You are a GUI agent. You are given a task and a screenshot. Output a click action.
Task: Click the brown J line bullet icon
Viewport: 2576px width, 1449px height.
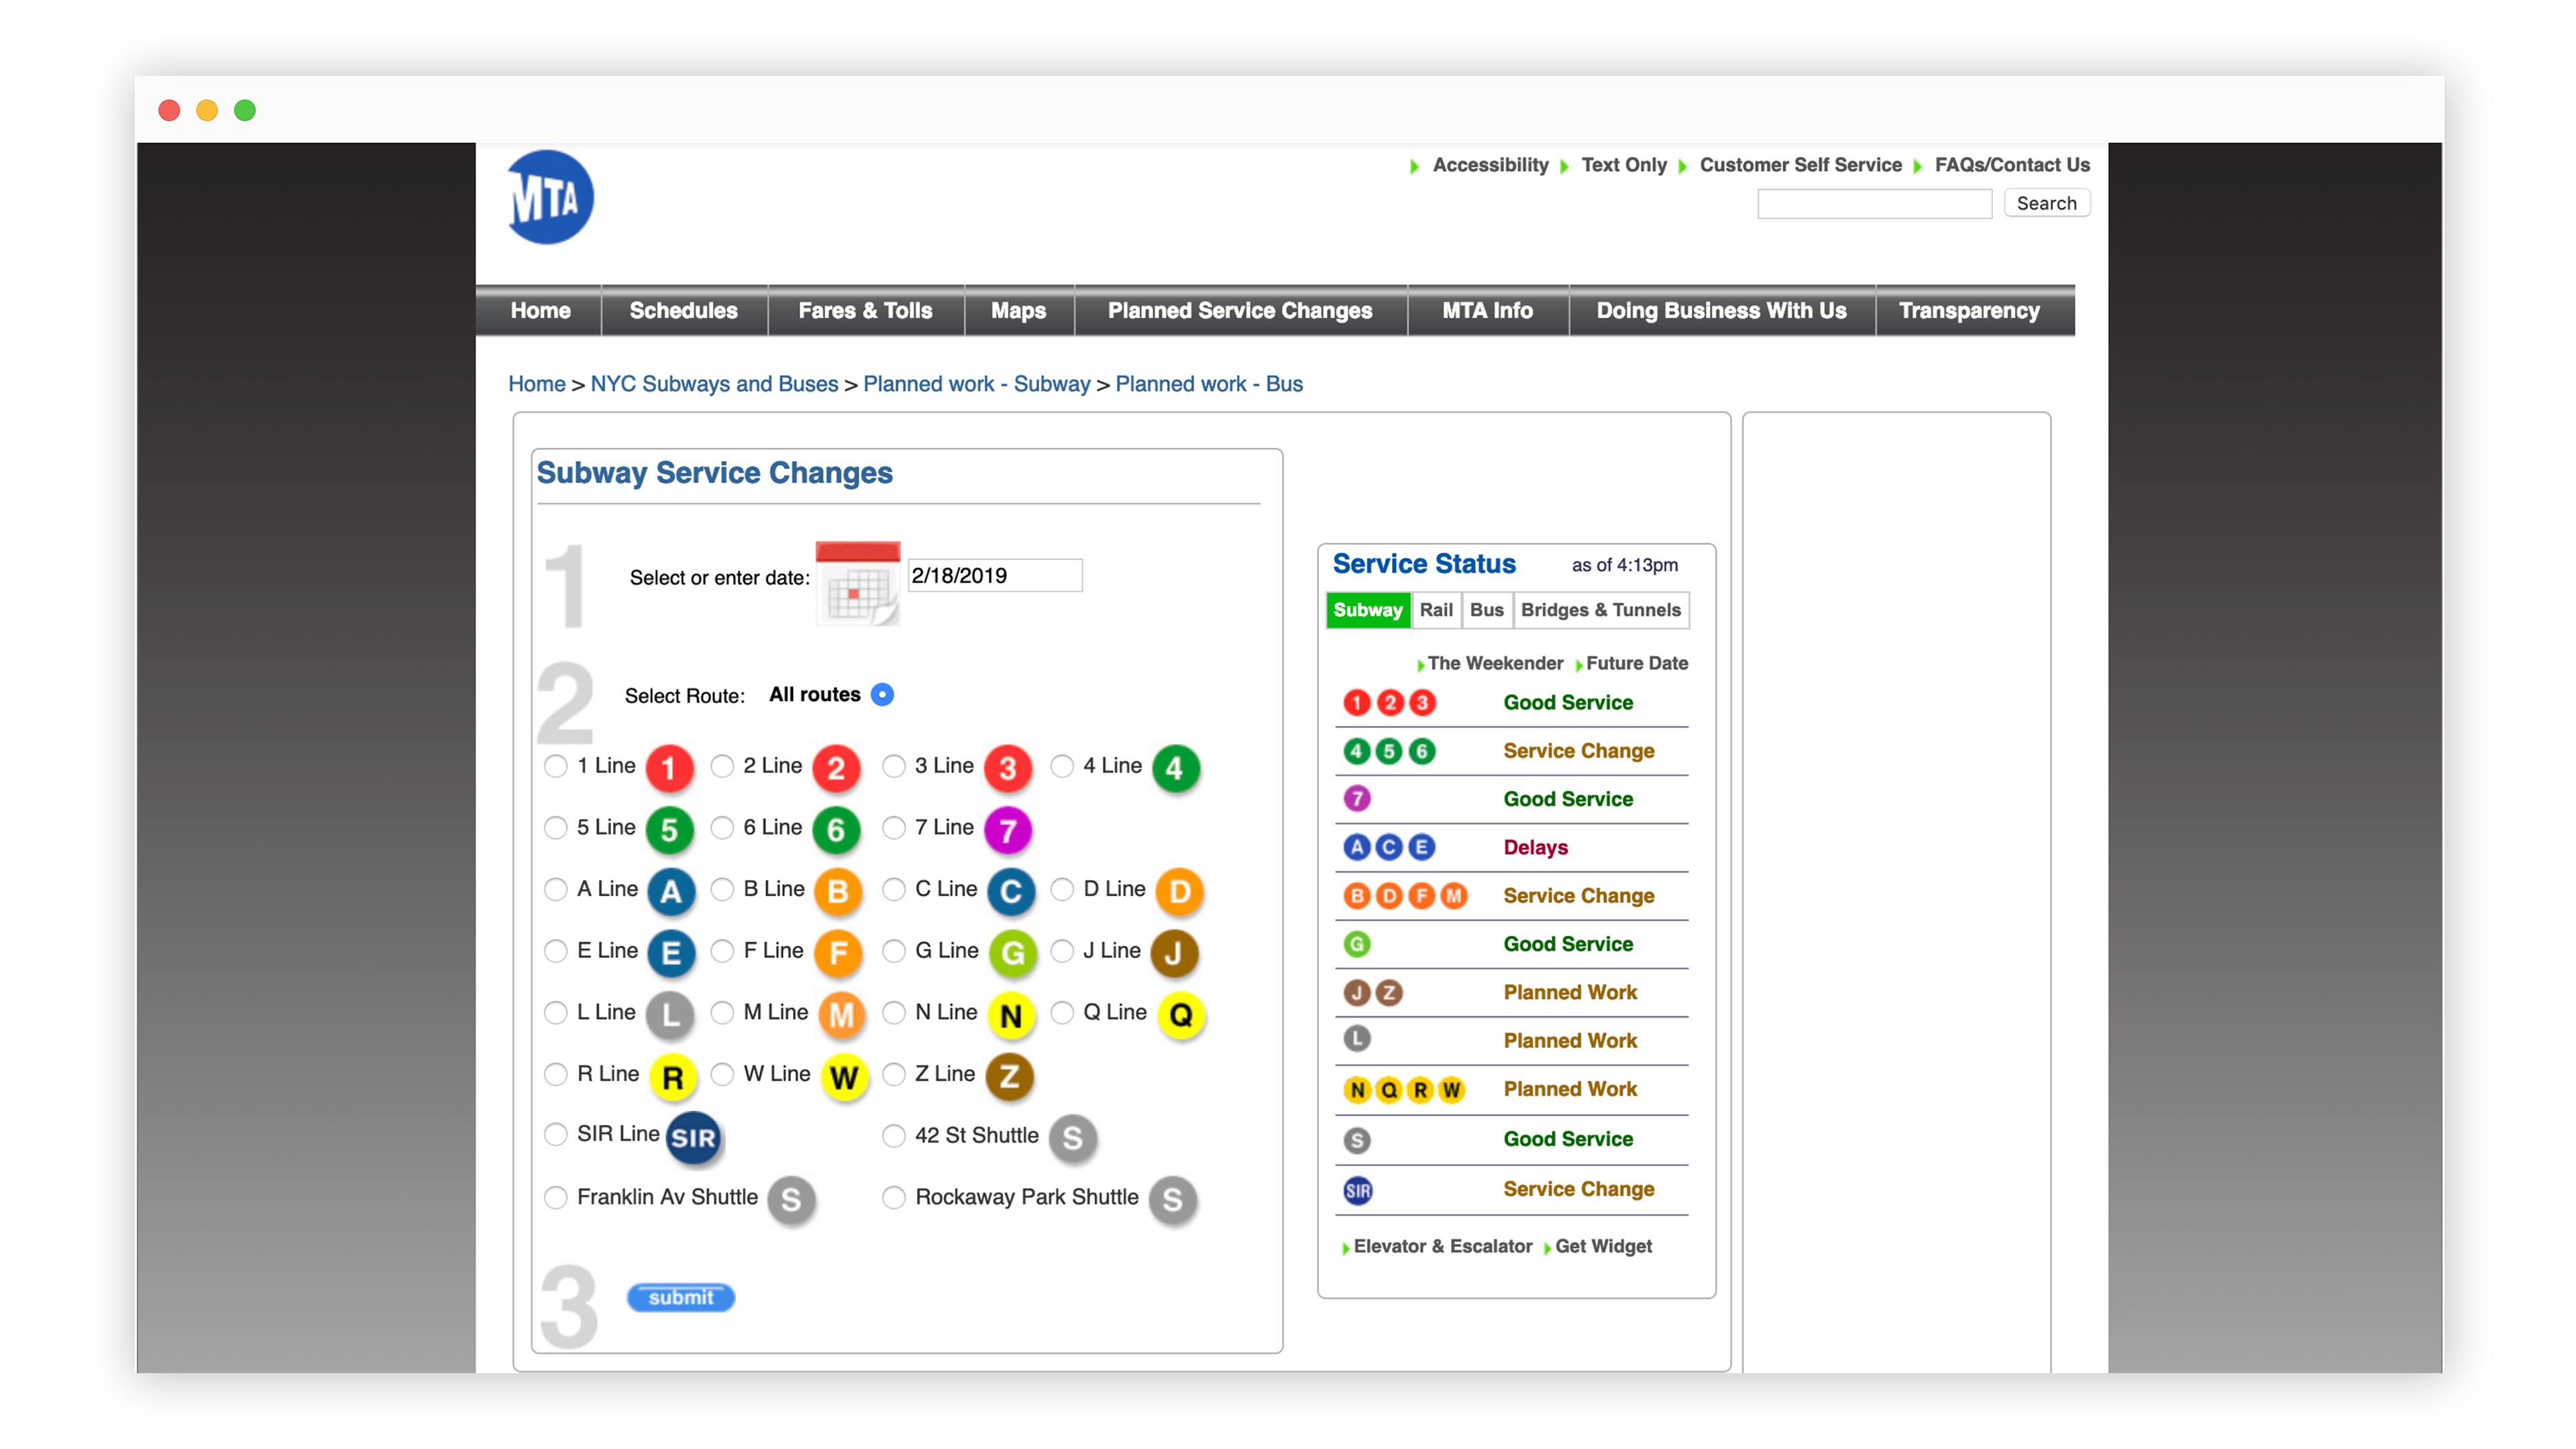pyautogui.click(x=1174, y=953)
